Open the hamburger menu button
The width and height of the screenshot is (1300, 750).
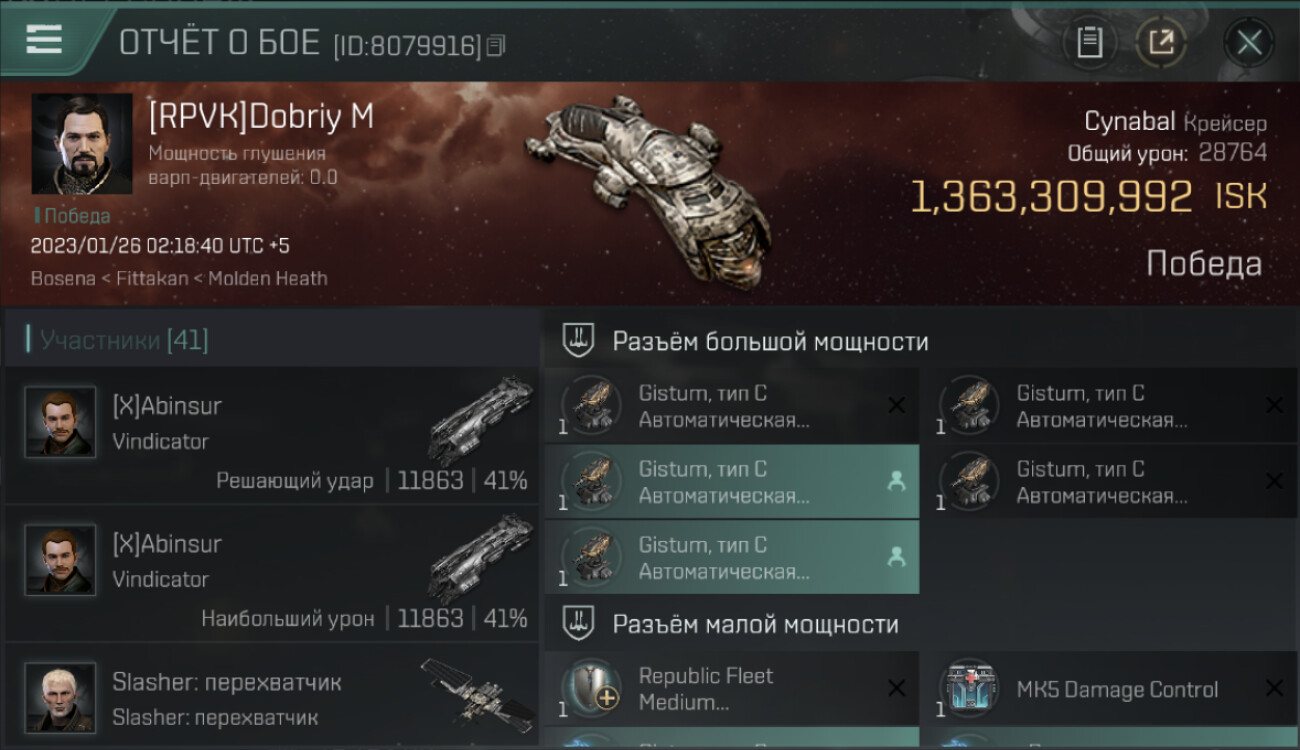[44, 40]
